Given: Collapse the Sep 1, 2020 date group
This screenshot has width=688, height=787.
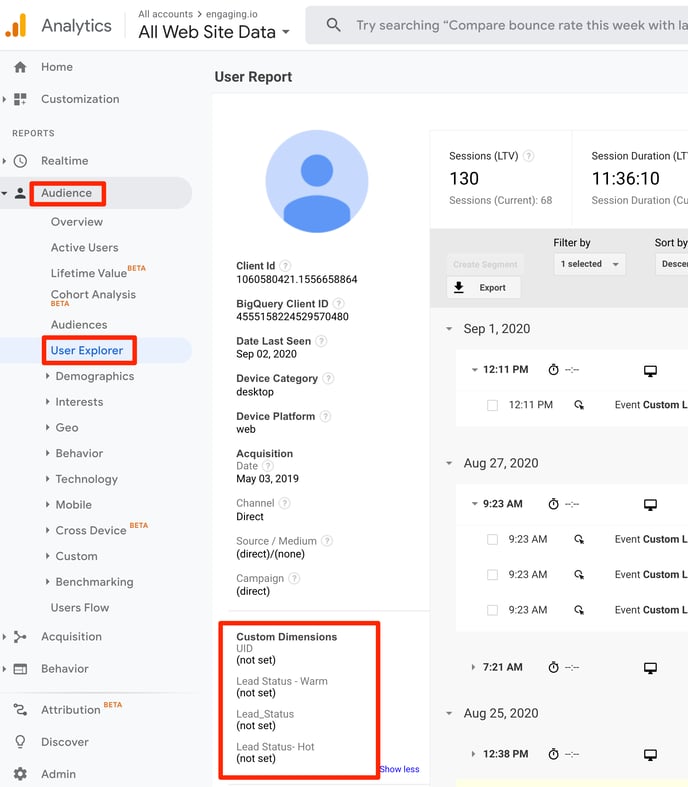Looking at the screenshot, I should [x=449, y=329].
